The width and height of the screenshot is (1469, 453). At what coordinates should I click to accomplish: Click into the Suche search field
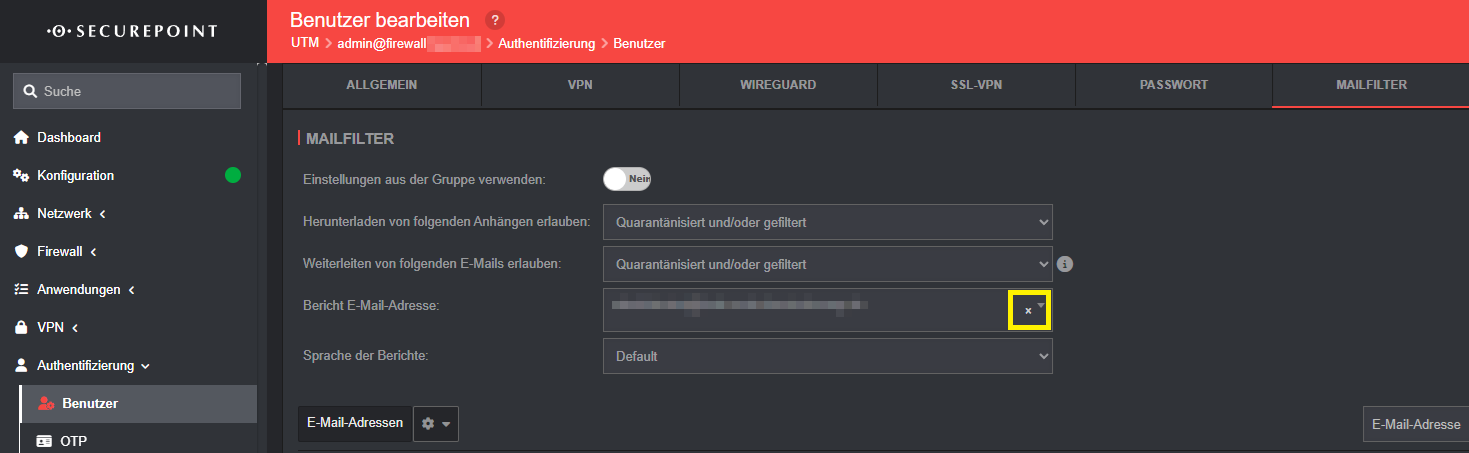click(127, 91)
